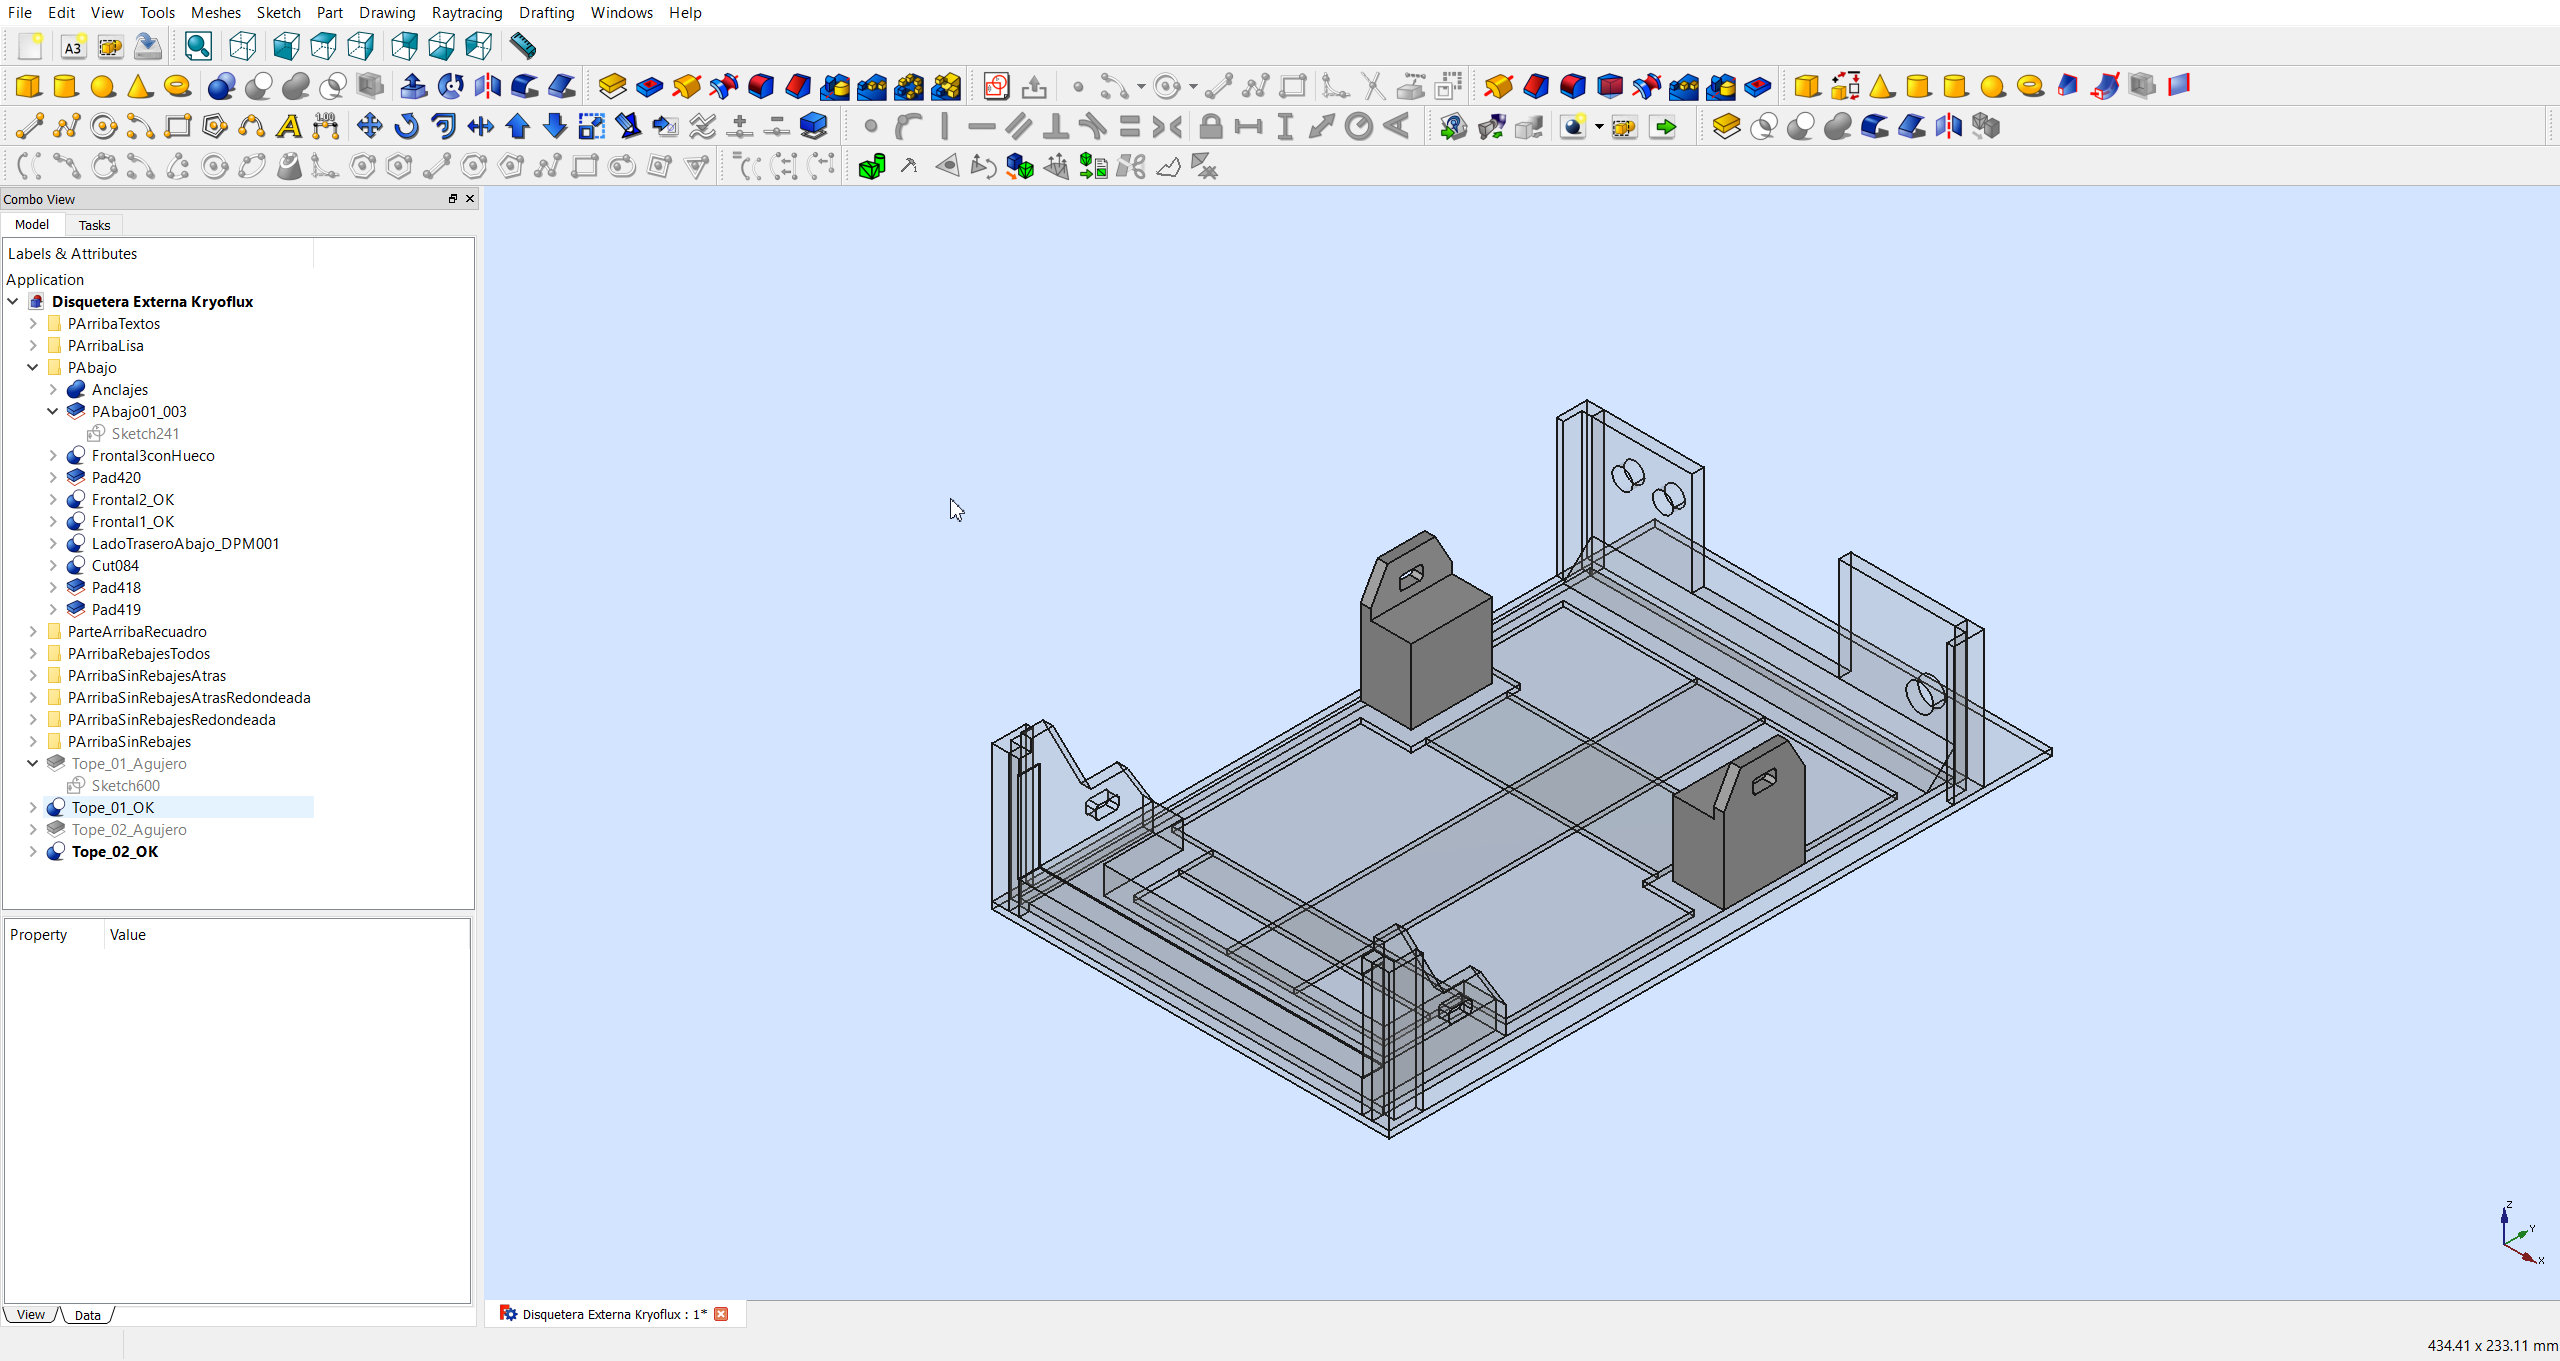Activate the Draft rotate tool
The width and height of the screenshot is (2560, 1361).
point(406,127)
